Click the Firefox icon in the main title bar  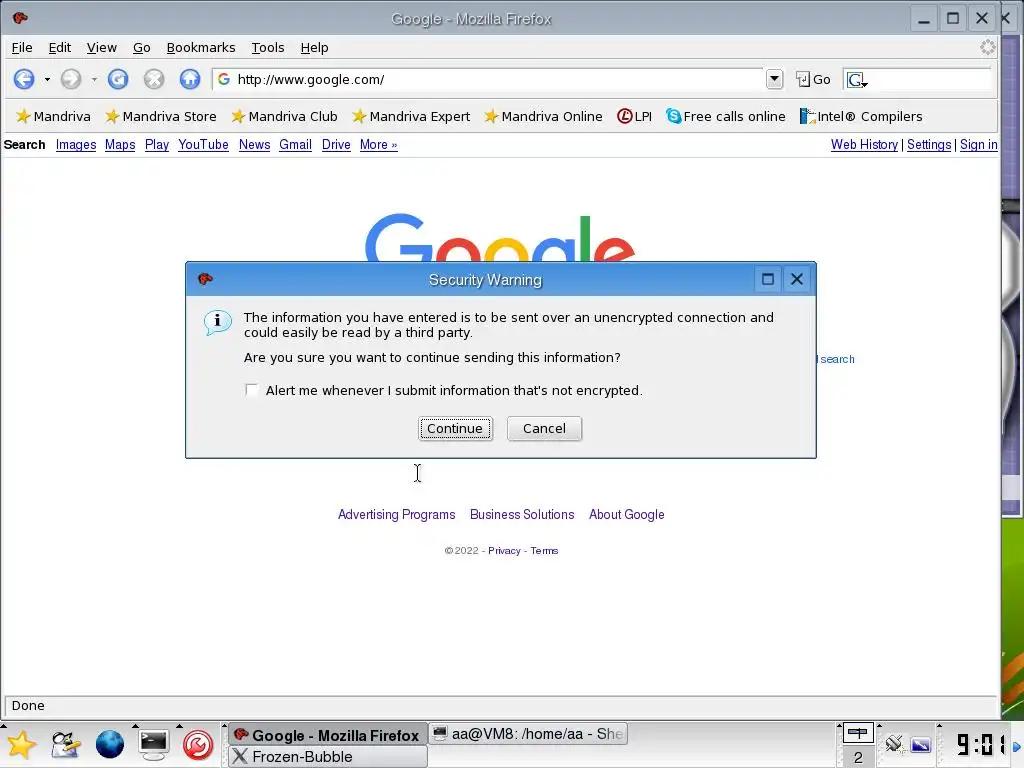[x=20, y=18]
